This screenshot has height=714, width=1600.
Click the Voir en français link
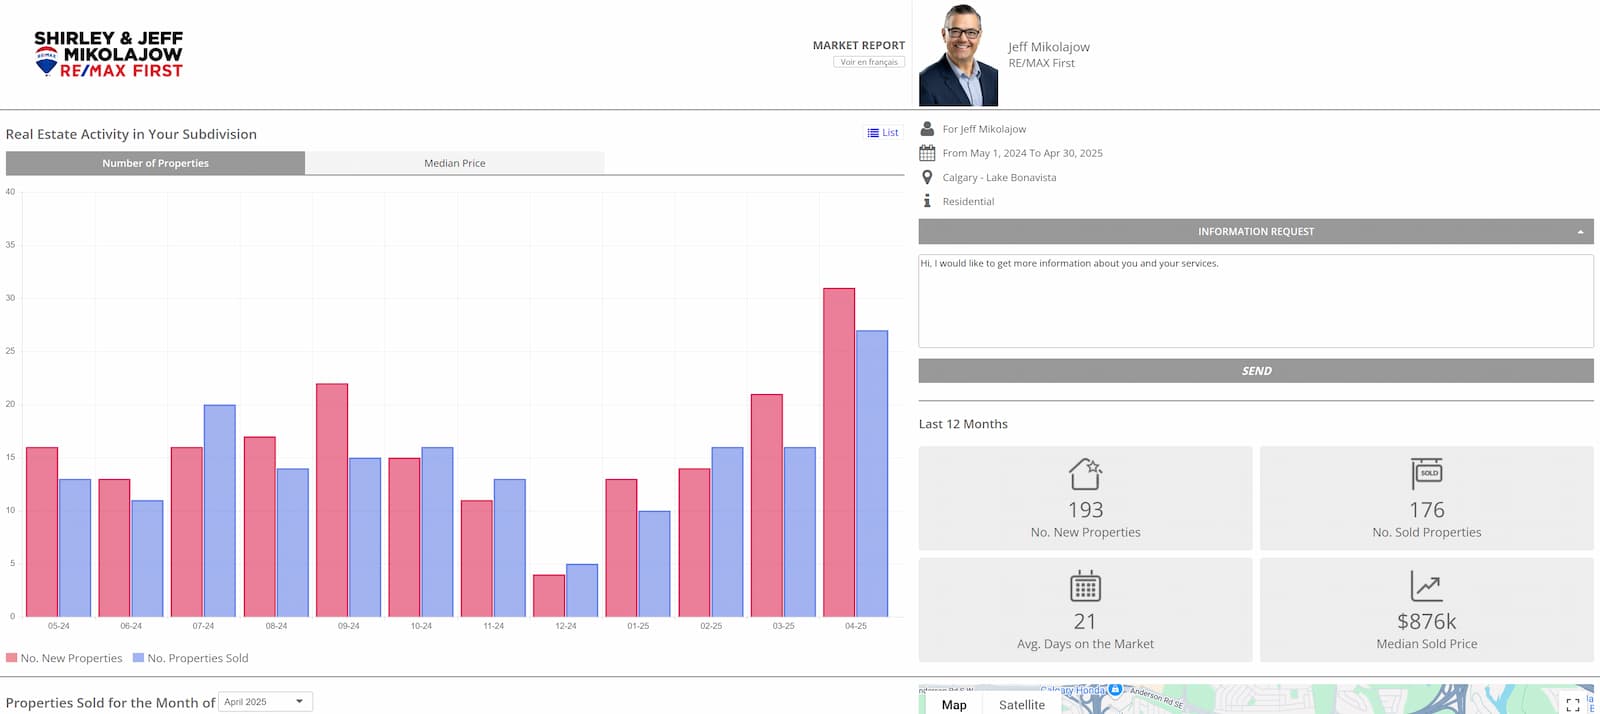(869, 62)
